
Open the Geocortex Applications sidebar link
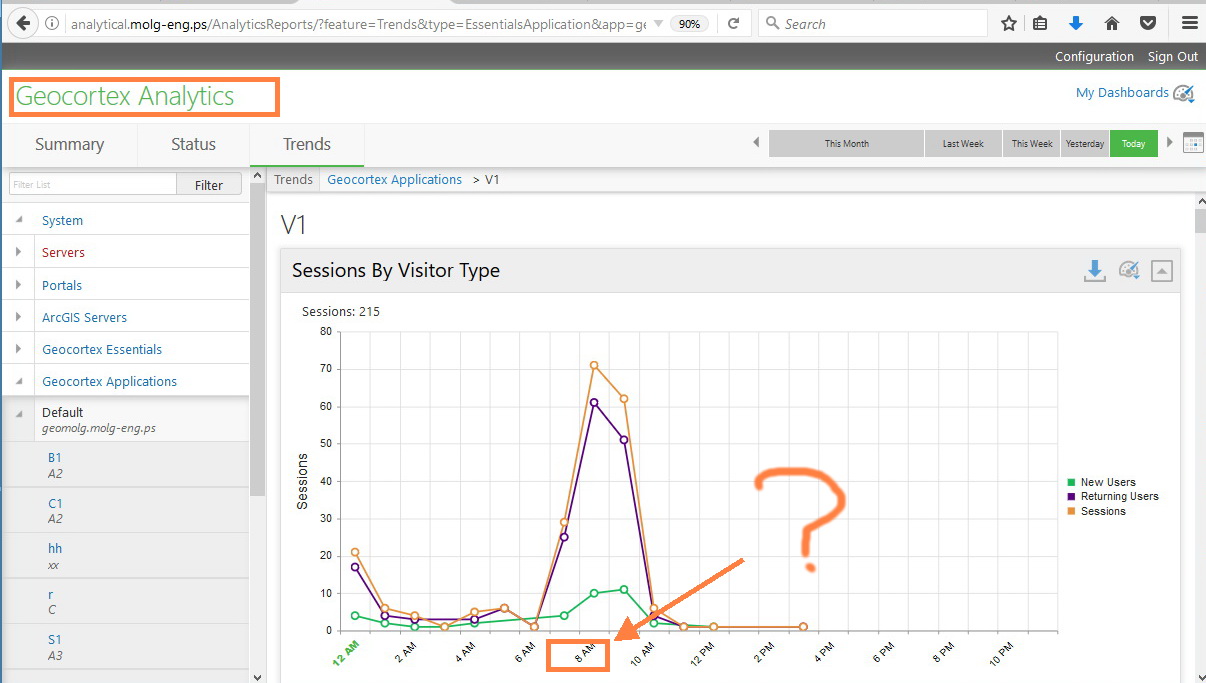pos(109,381)
